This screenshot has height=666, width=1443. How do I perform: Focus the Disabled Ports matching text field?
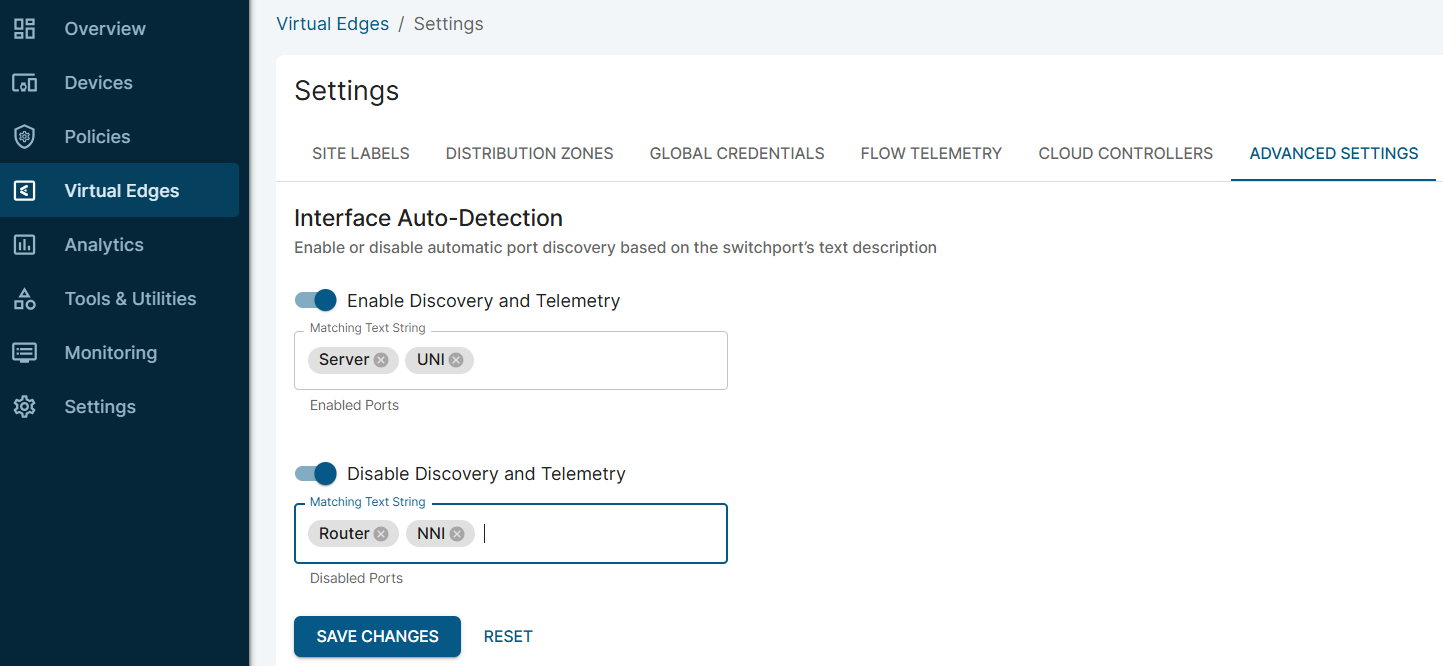tap(511, 534)
